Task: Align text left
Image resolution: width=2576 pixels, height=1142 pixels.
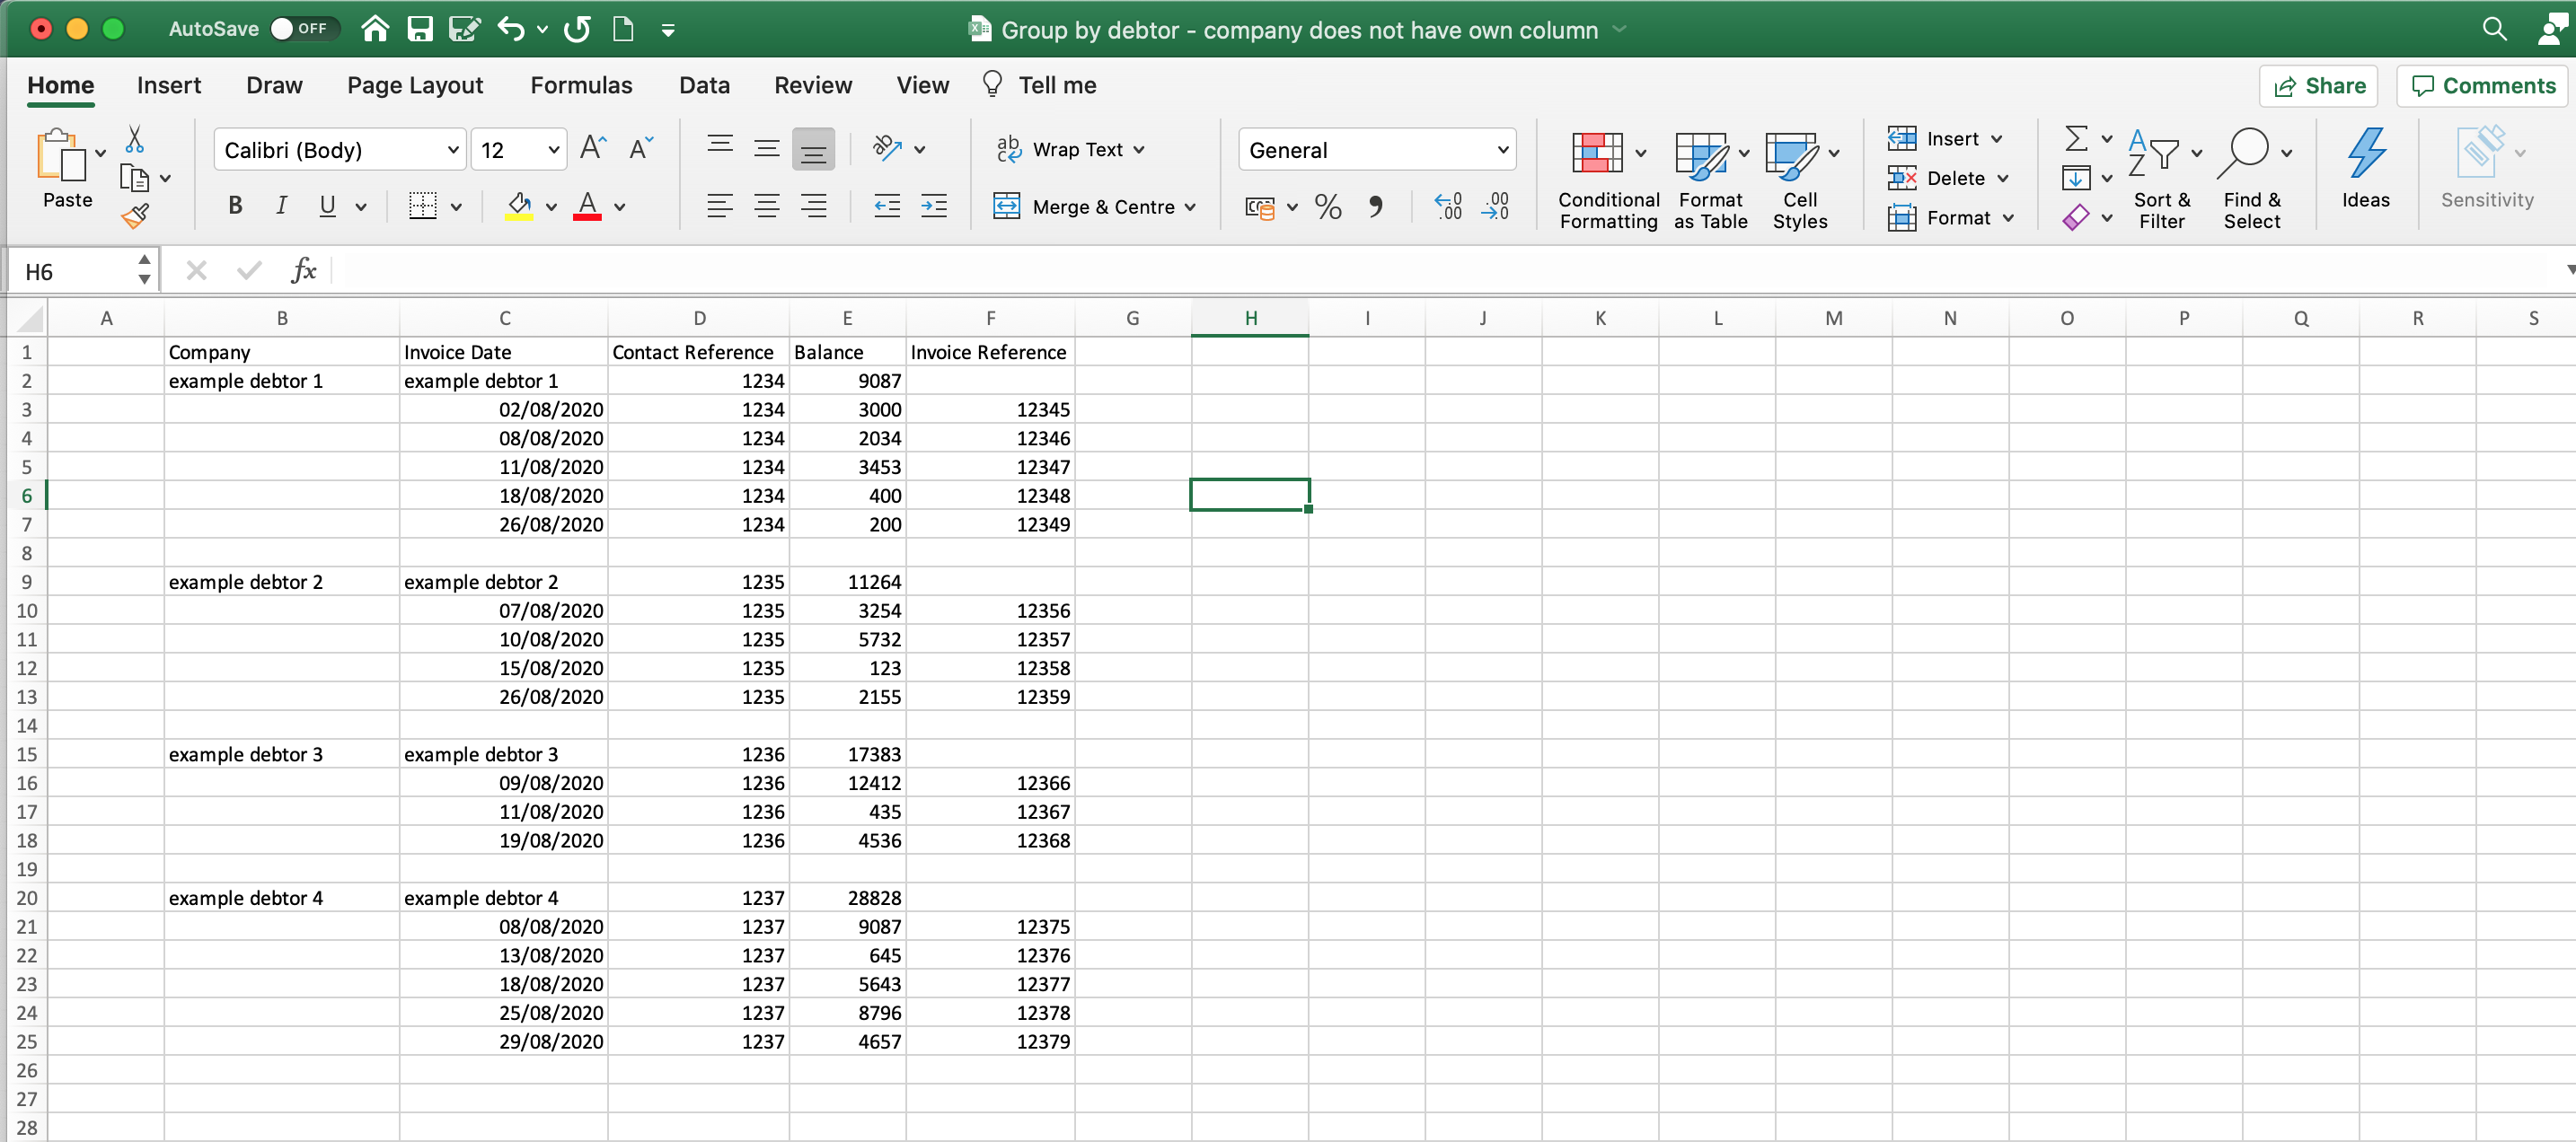Action: coord(720,206)
